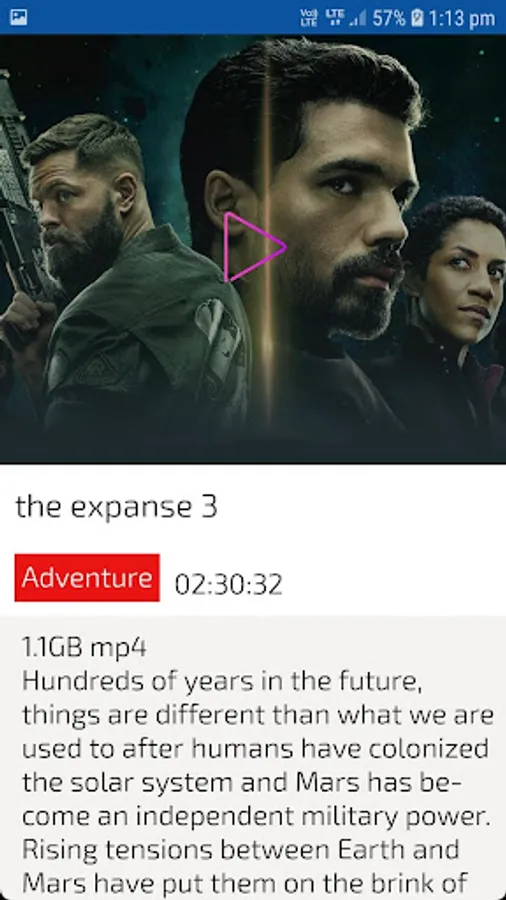Tap the line "Rising tensions between Earth and"

(x=240, y=849)
